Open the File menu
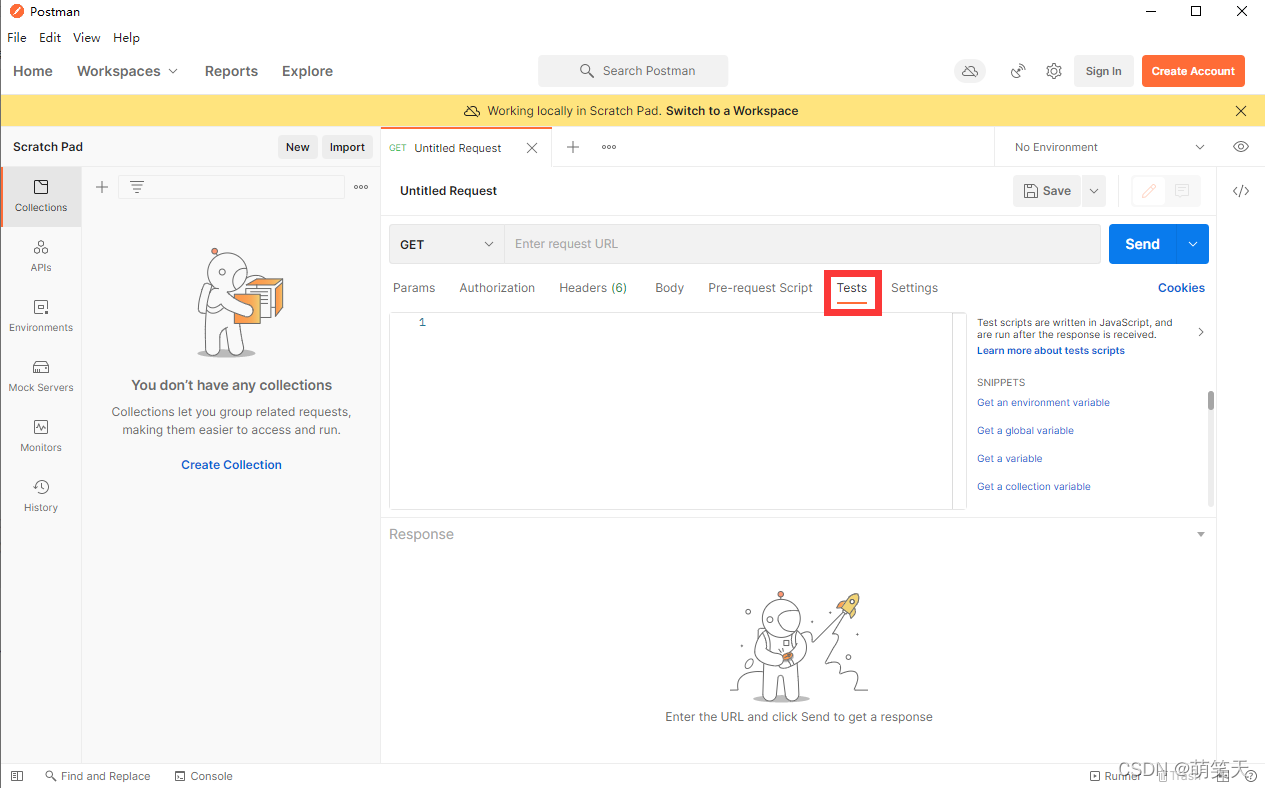 tap(17, 38)
